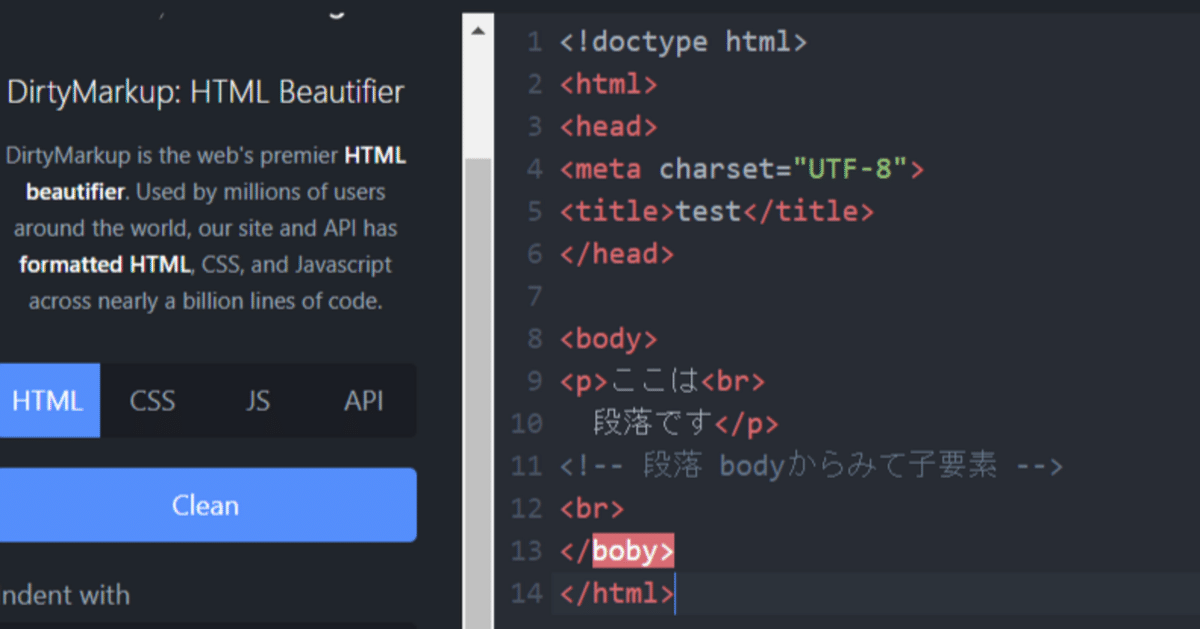1200x629 pixels.
Task: Click line number 13 in gutter
Action: point(526,550)
